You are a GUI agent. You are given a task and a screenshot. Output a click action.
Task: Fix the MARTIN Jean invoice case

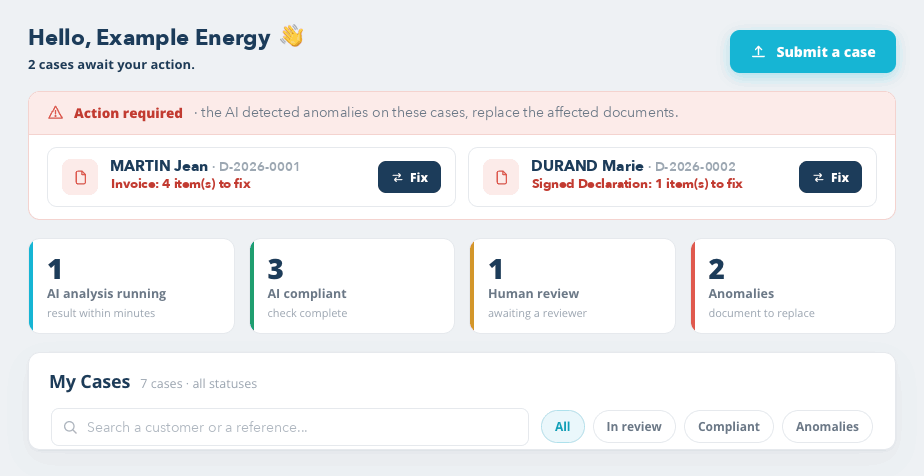[410, 177]
